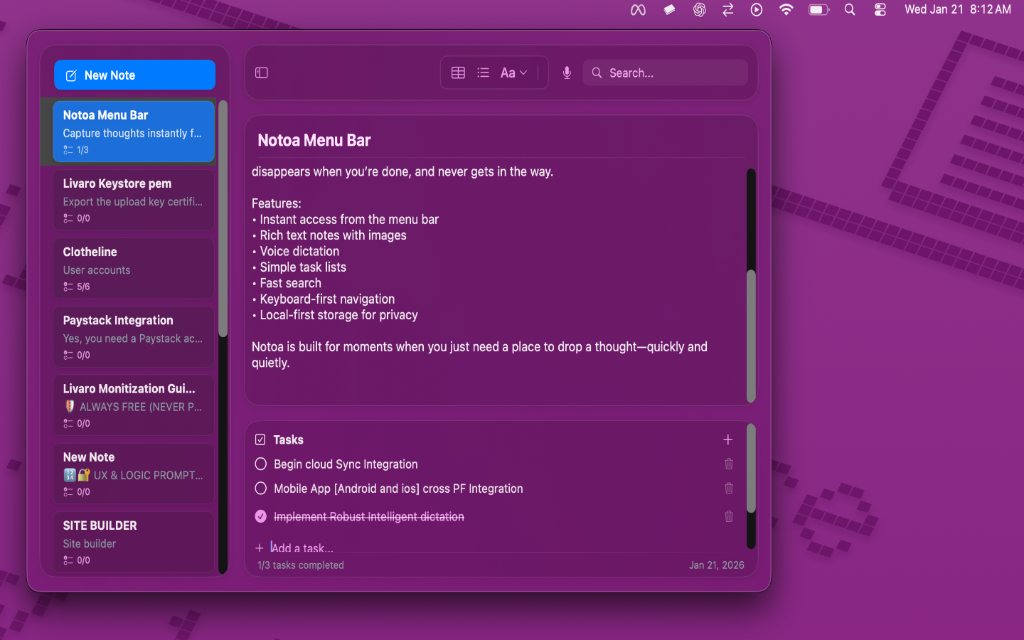The height and width of the screenshot is (640, 1024).
Task: Switch to the SITE BUILDER note
Action: (x=133, y=541)
